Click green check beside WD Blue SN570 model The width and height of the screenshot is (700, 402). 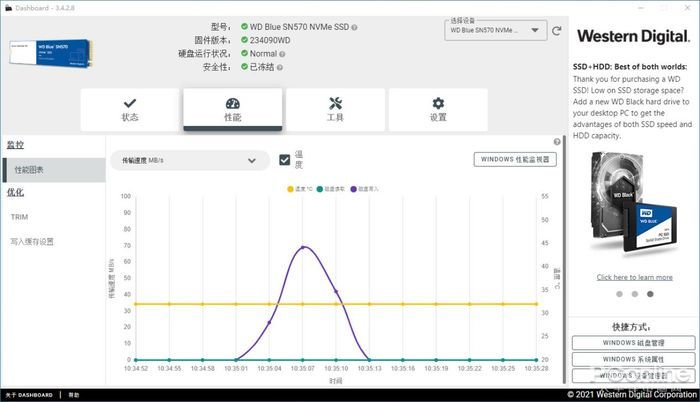pos(244,26)
